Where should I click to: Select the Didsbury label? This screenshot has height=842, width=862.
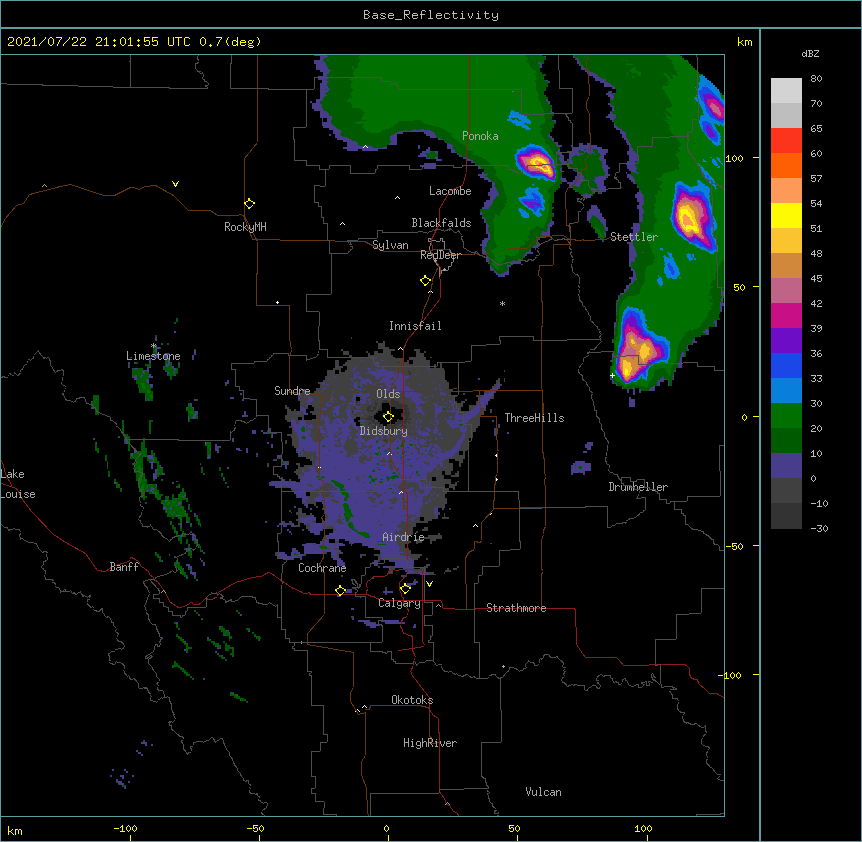tap(384, 431)
